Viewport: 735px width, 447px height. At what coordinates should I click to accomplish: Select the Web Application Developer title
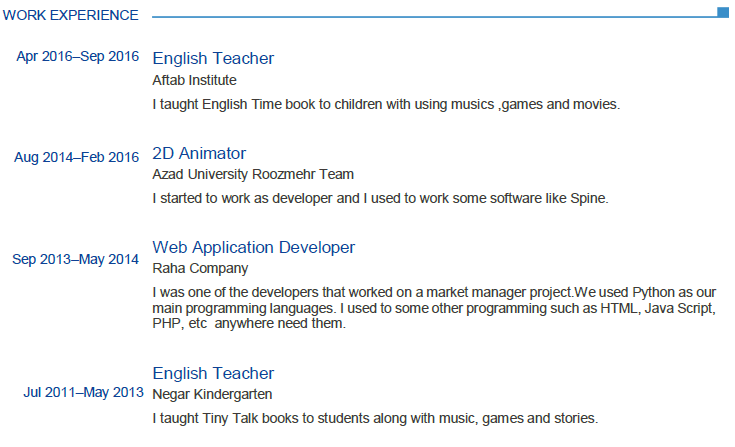[253, 247]
